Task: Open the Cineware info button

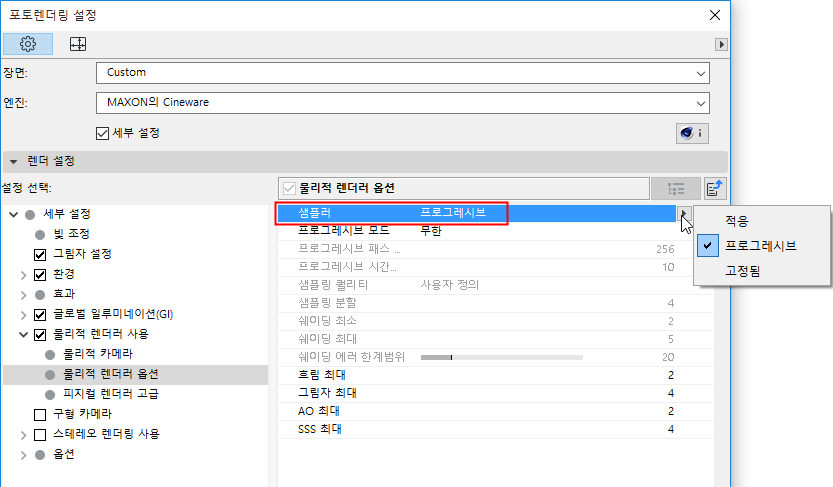Action: [x=692, y=133]
